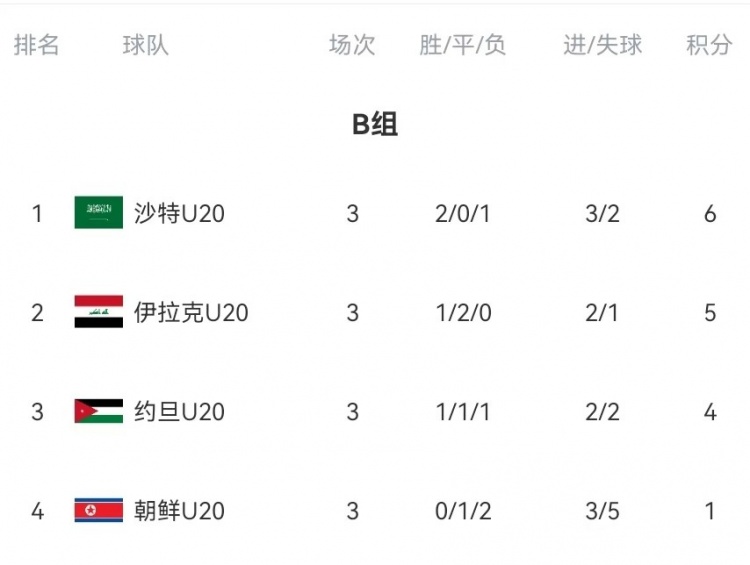Click the Jordan flag icon
Image resolution: width=750 pixels, height=565 pixels.
point(98,411)
